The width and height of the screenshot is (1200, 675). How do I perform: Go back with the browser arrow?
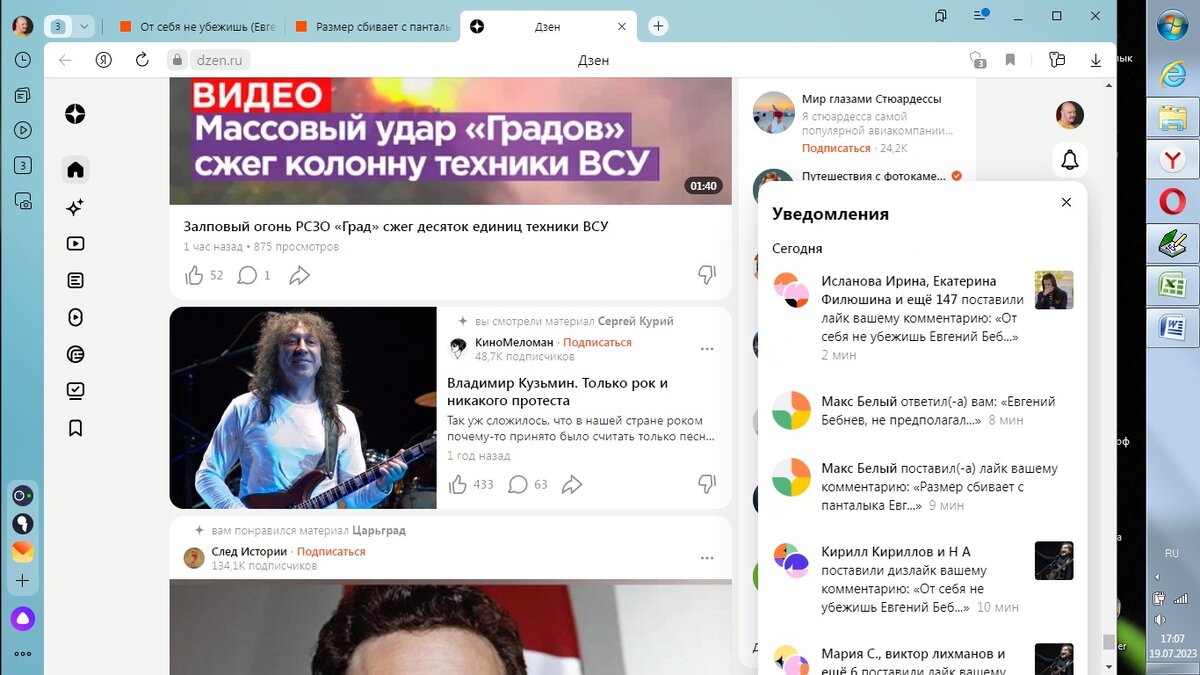tap(65, 60)
